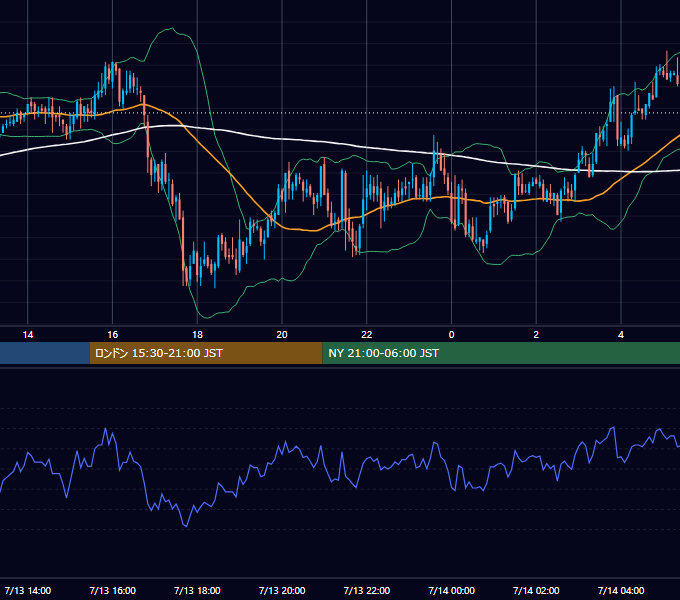
Task: Click the price chart time label 18
Action: click(x=197, y=335)
